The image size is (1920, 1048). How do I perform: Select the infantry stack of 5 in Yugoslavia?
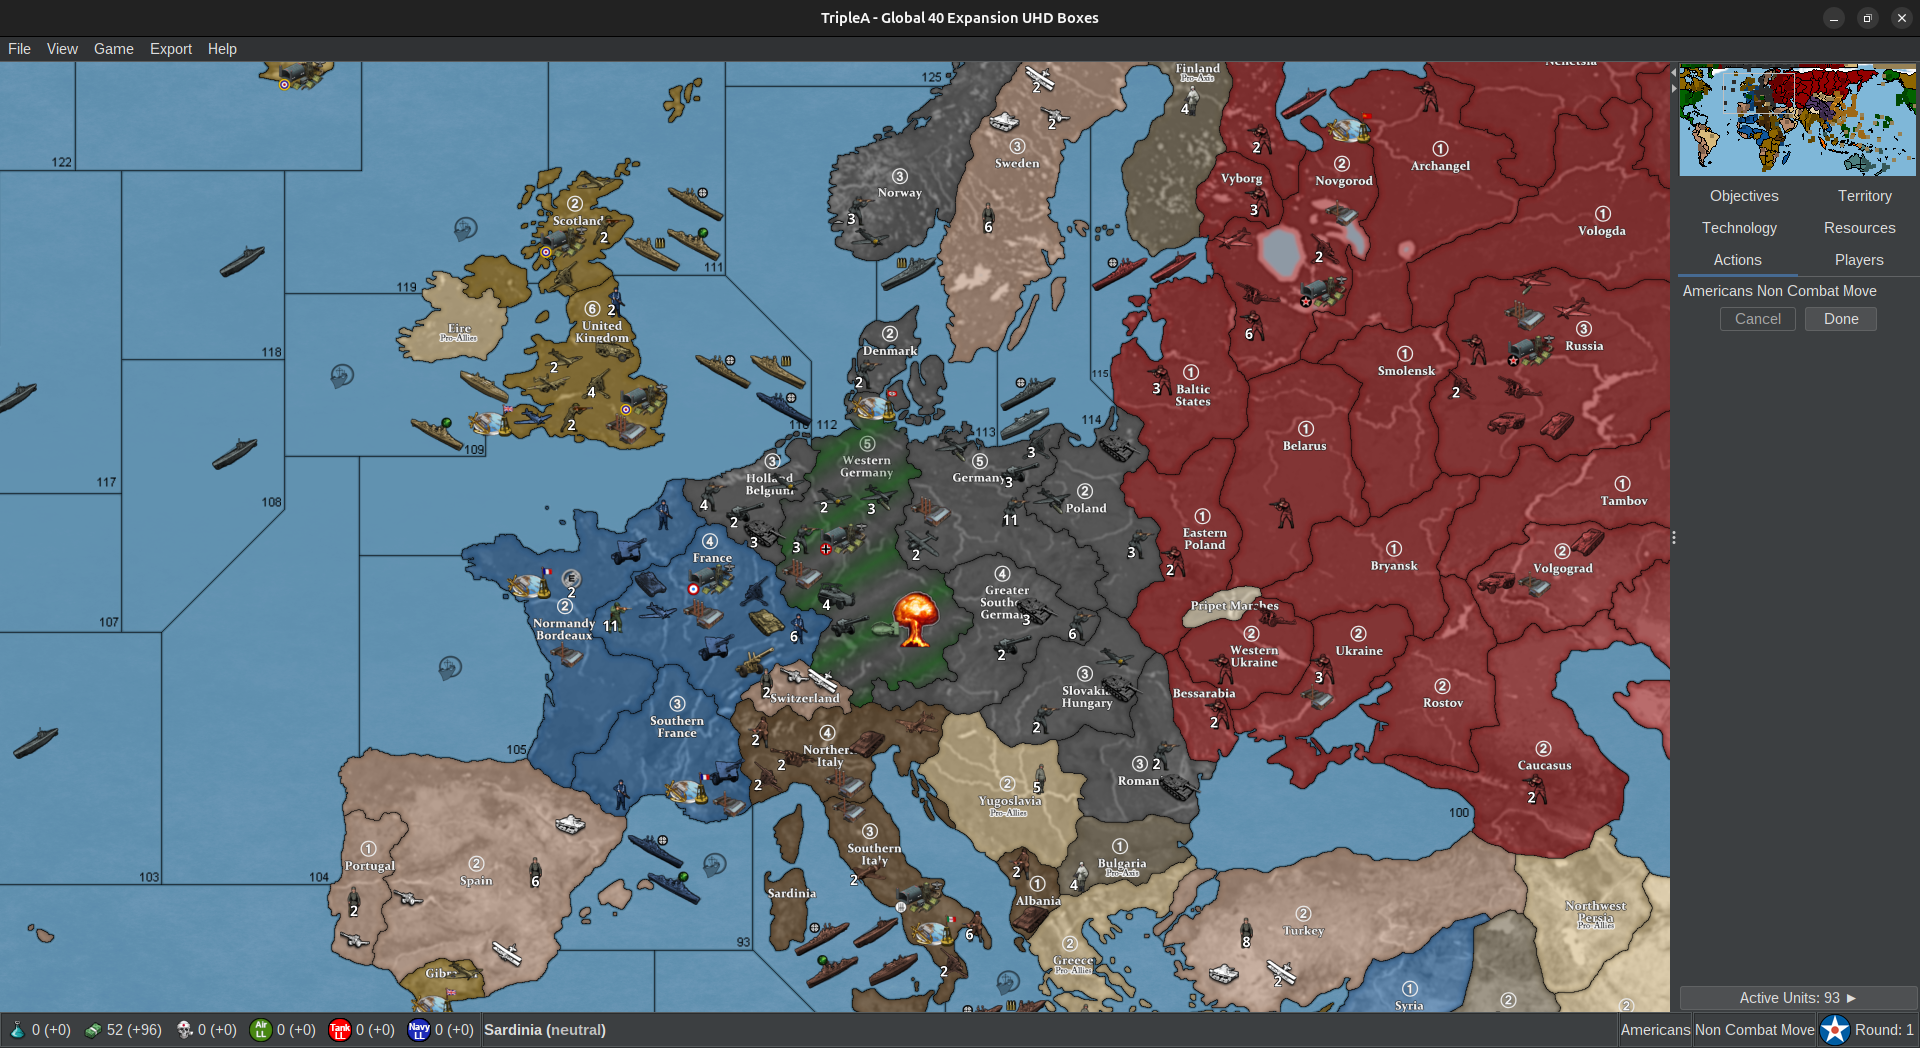tap(1040, 777)
